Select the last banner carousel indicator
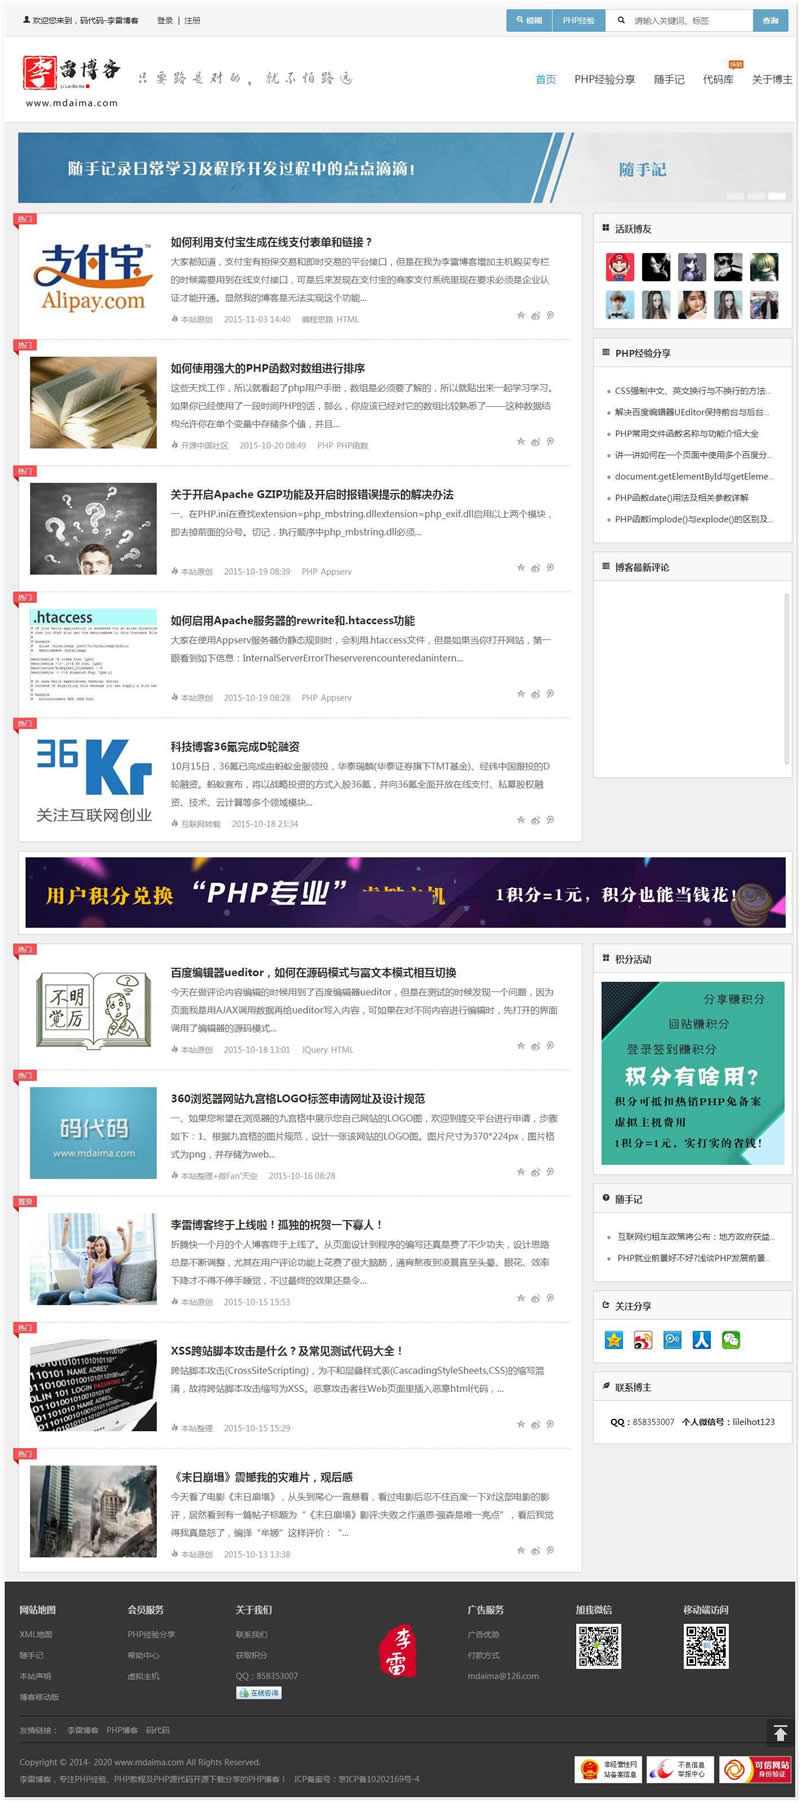Image resolution: width=800 pixels, height=1802 pixels. click(777, 196)
